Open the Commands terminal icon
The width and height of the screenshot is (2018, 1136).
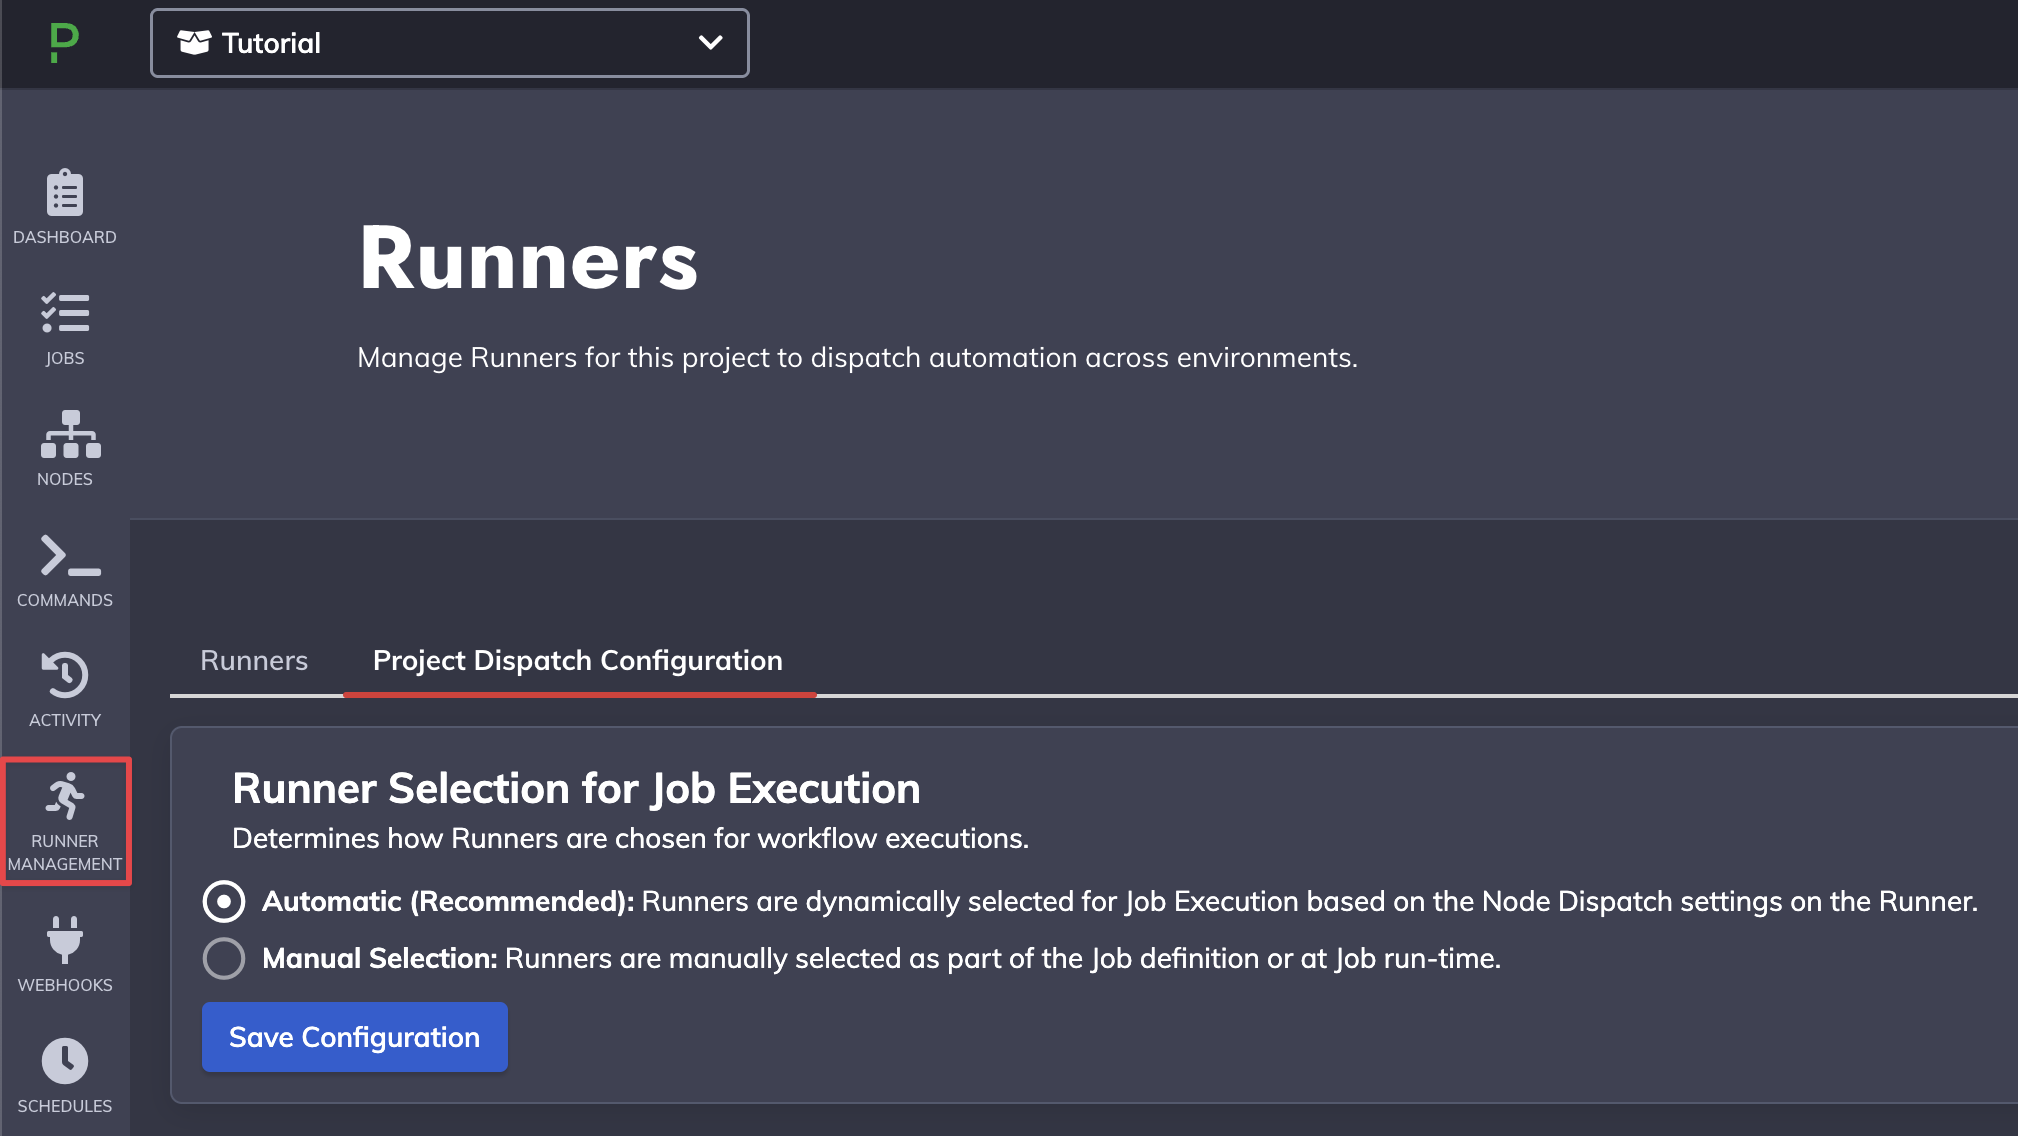[x=70, y=556]
